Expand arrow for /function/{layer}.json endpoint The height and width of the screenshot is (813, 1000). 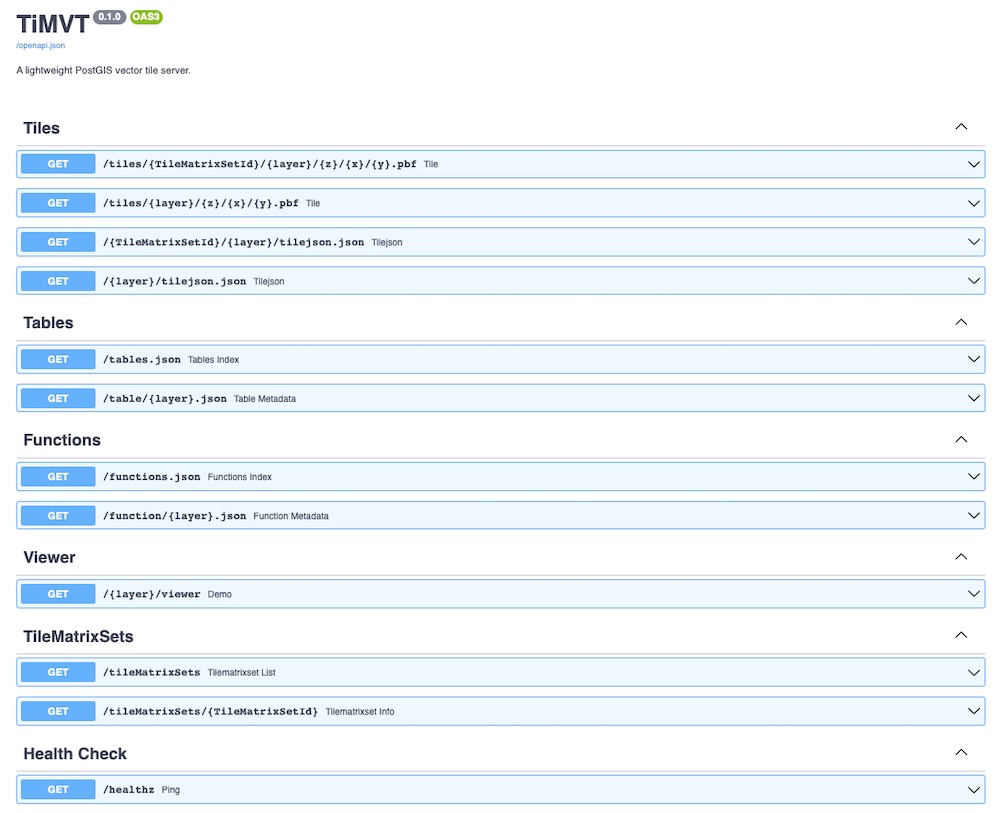pos(974,515)
